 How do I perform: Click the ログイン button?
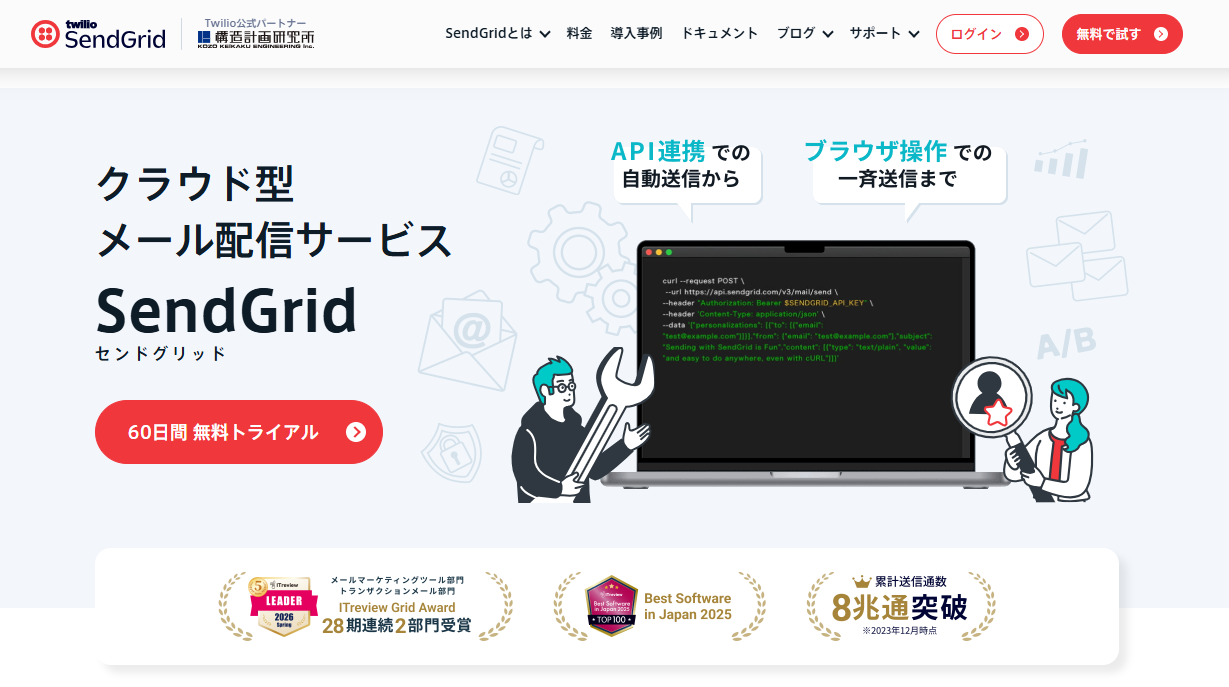pyautogui.click(x=990, y=34)
